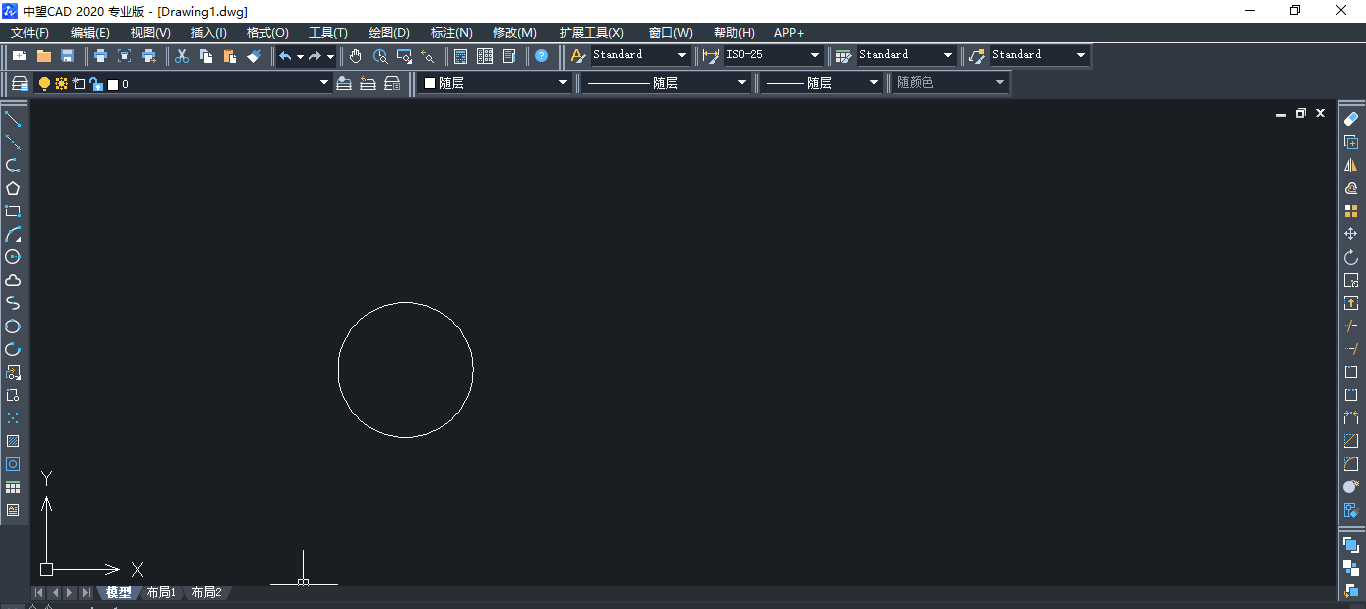Click the Pan hand tool

356,56
